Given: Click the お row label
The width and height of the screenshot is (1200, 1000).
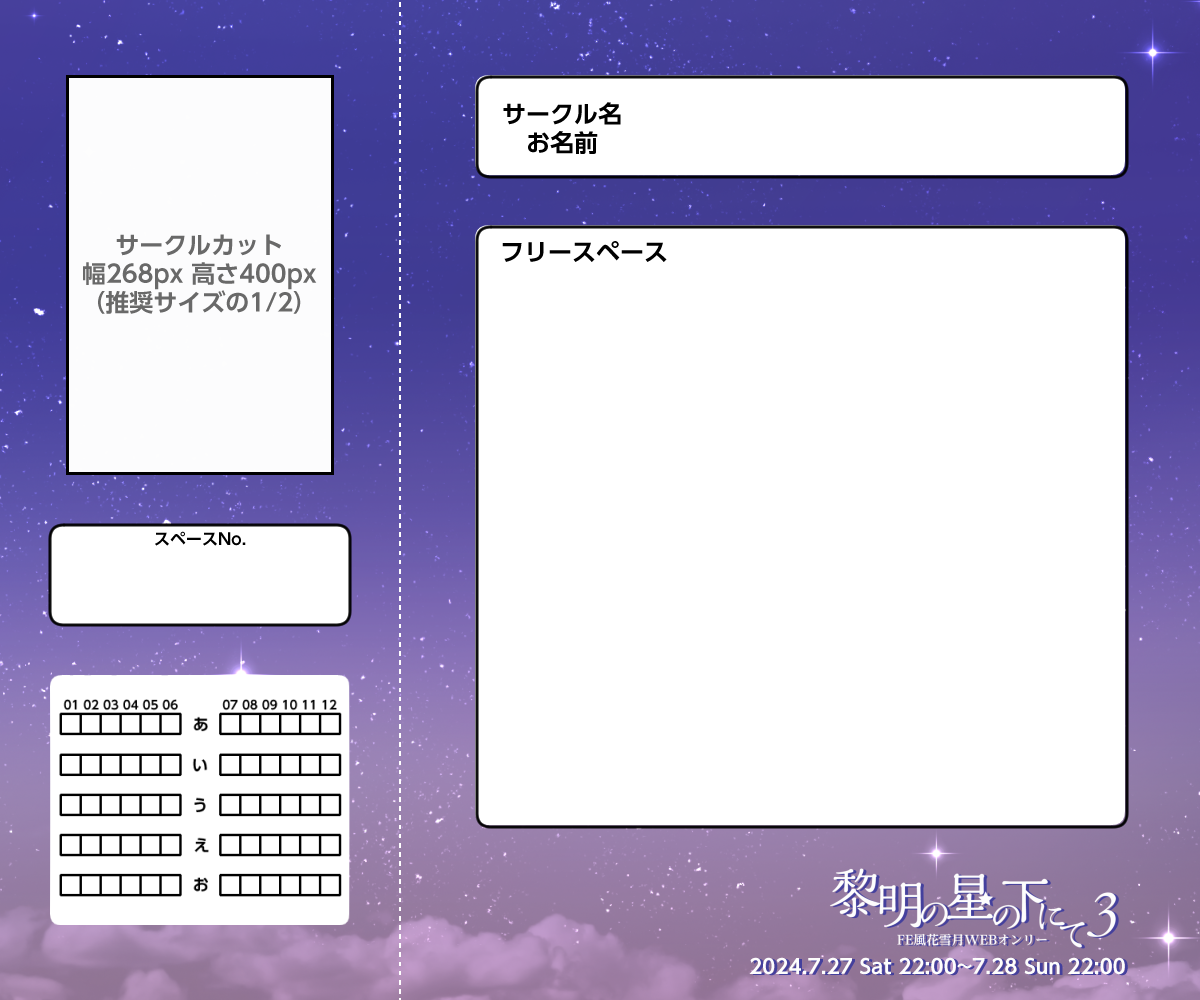Looking at the screenshot, I should point(201,885).
